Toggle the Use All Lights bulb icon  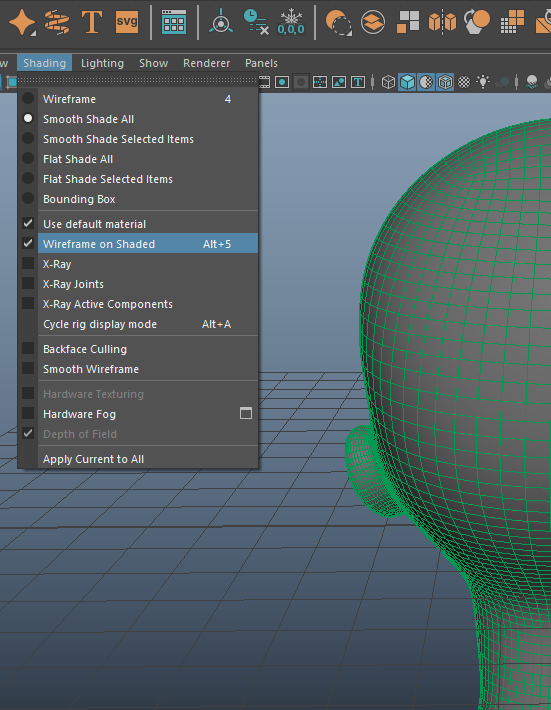483,82
